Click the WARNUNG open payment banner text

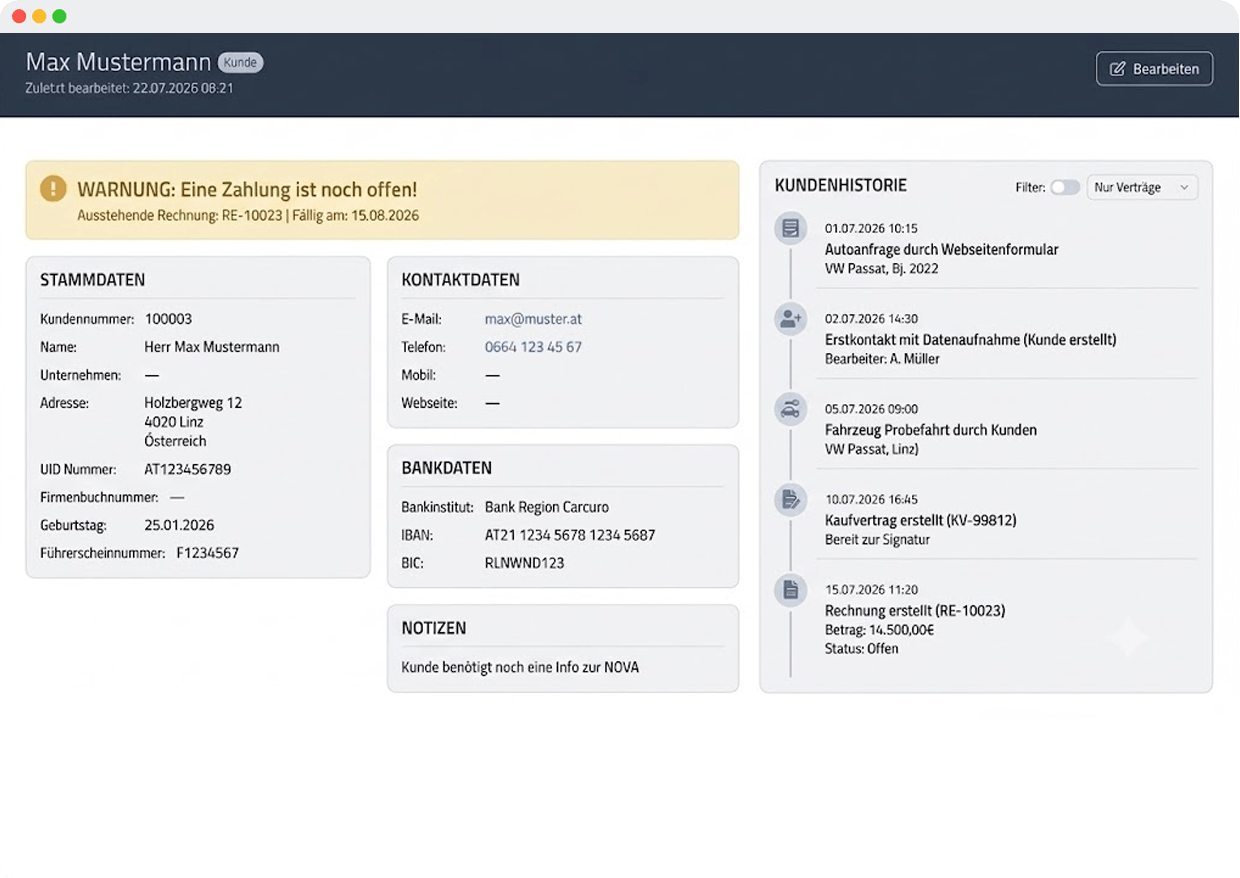tap(247, 189)
